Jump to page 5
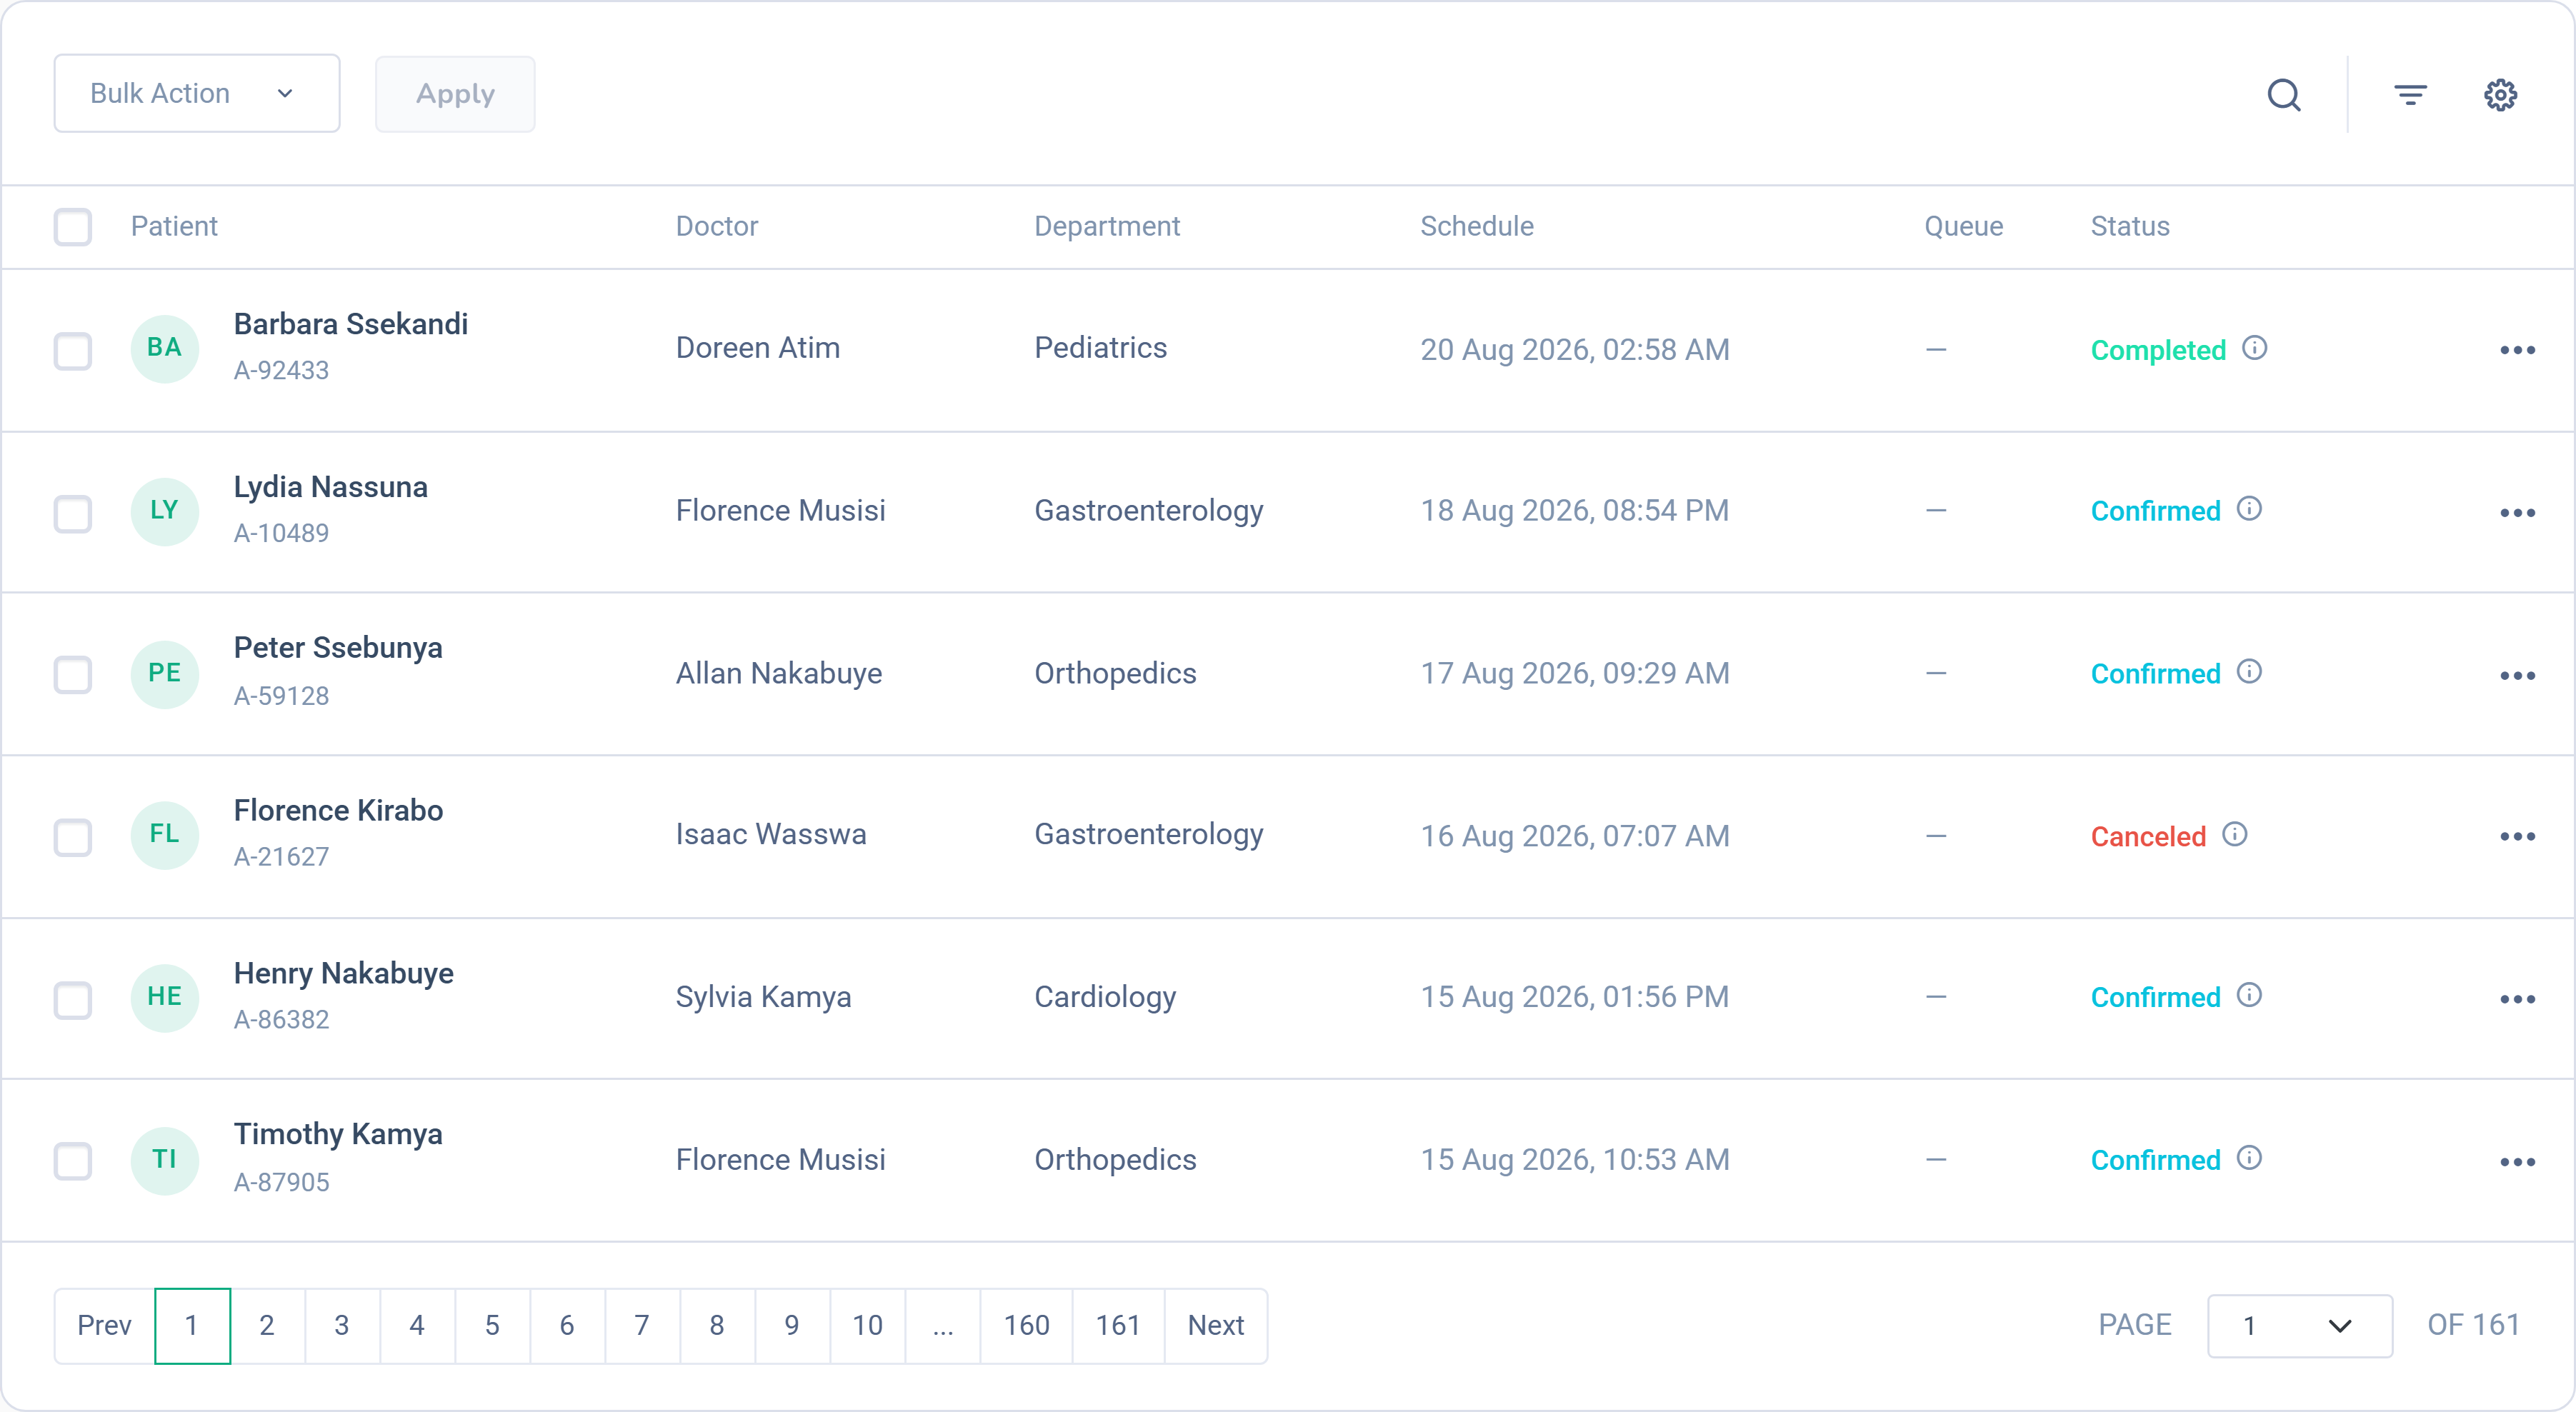Viewport: 2576px width, 1412px height. (492, 1326)
